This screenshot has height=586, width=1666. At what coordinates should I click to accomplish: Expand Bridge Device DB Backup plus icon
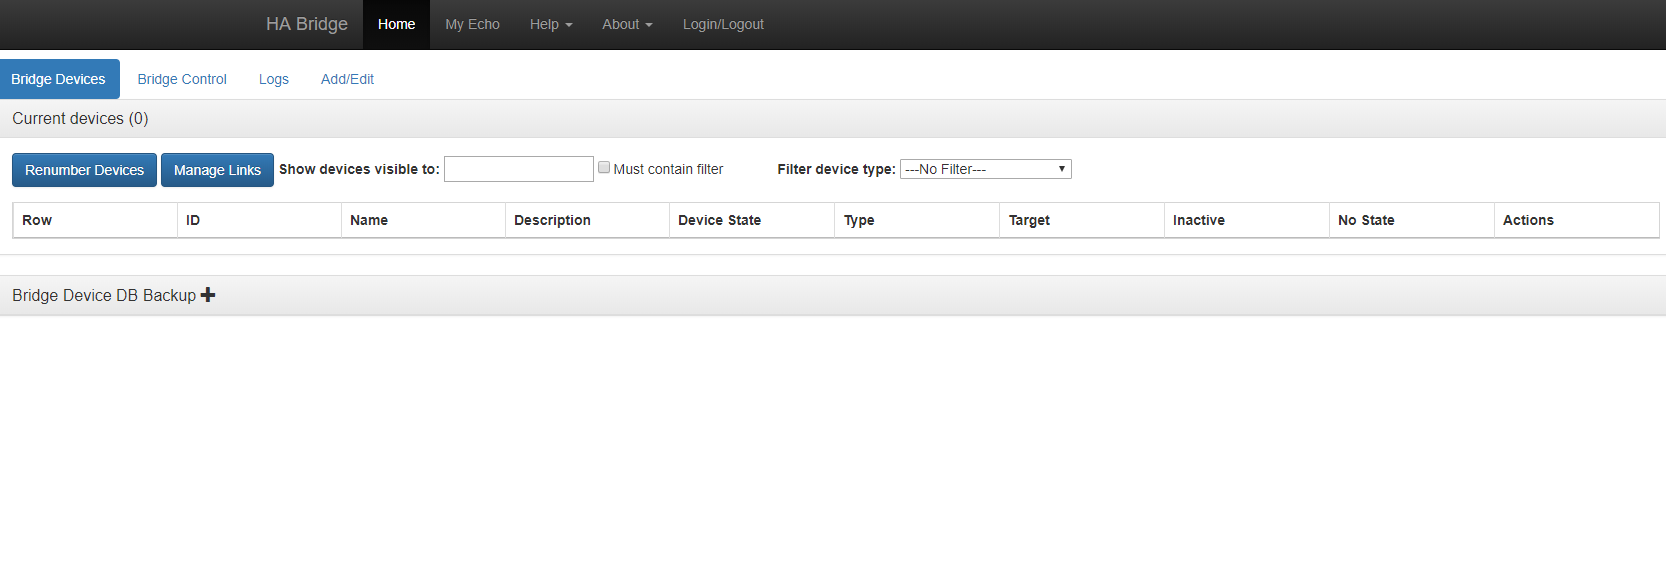point(208,295)
